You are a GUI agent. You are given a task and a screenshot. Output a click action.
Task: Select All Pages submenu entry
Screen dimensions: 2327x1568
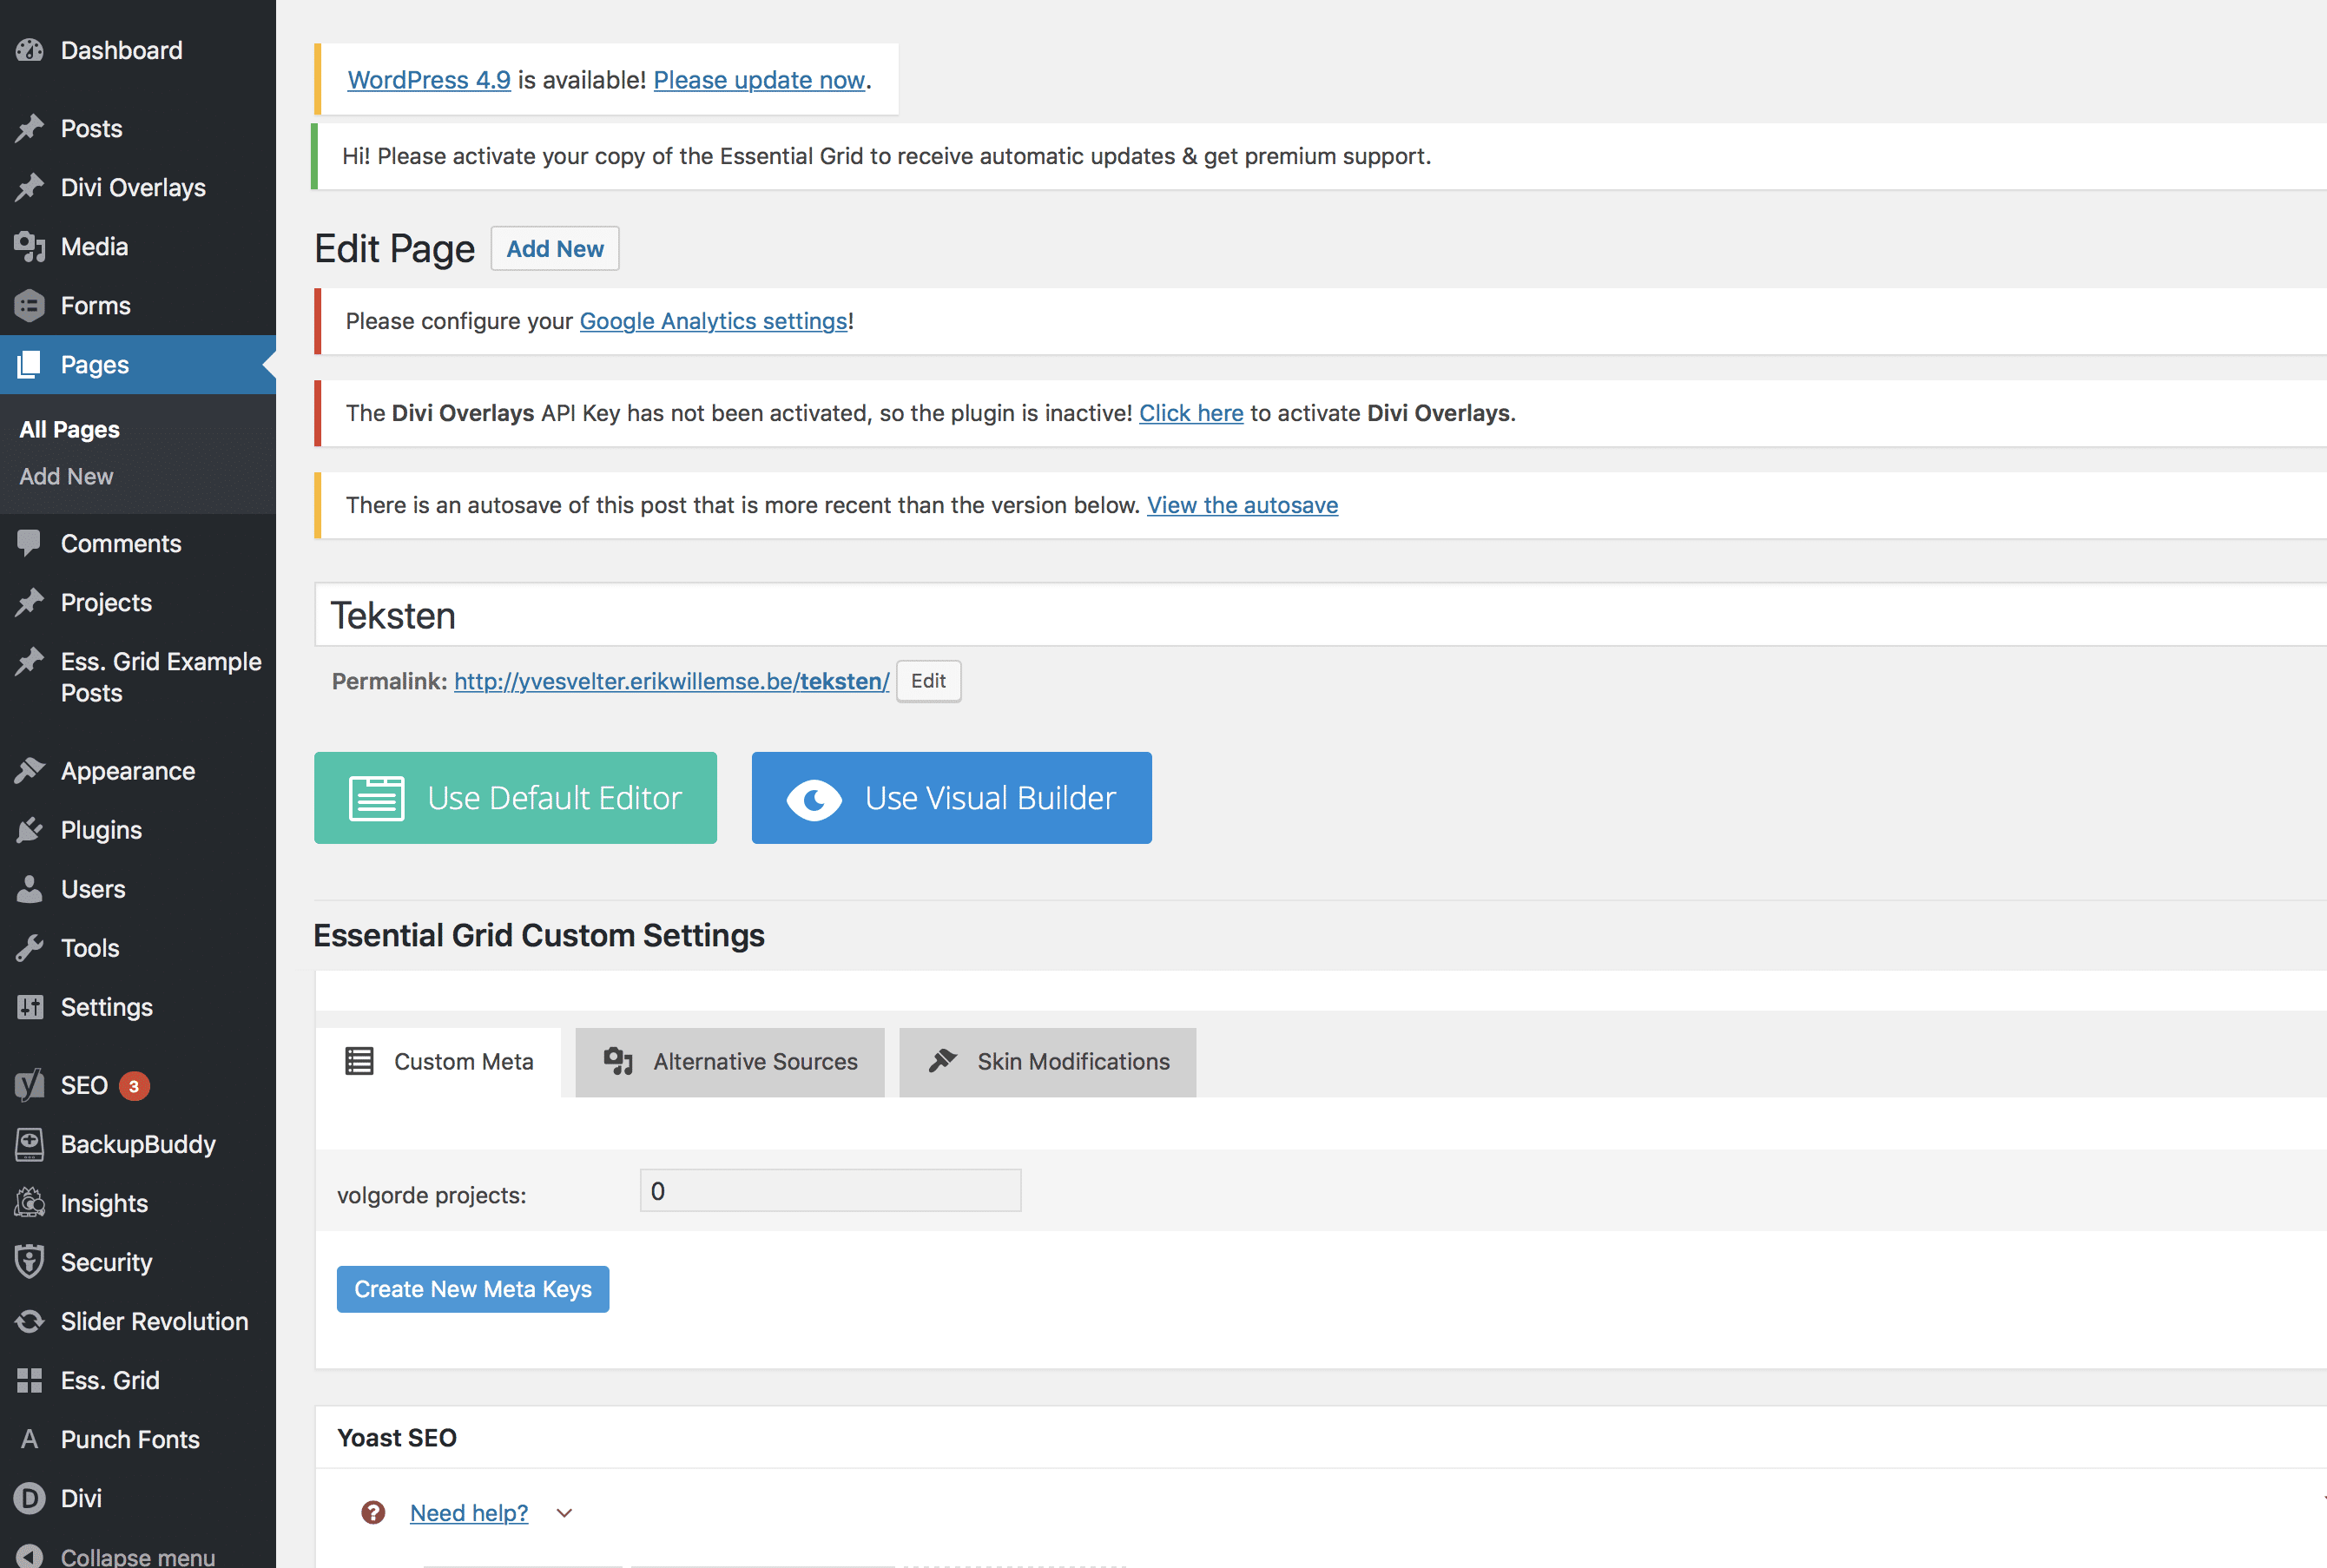(70, 429)
